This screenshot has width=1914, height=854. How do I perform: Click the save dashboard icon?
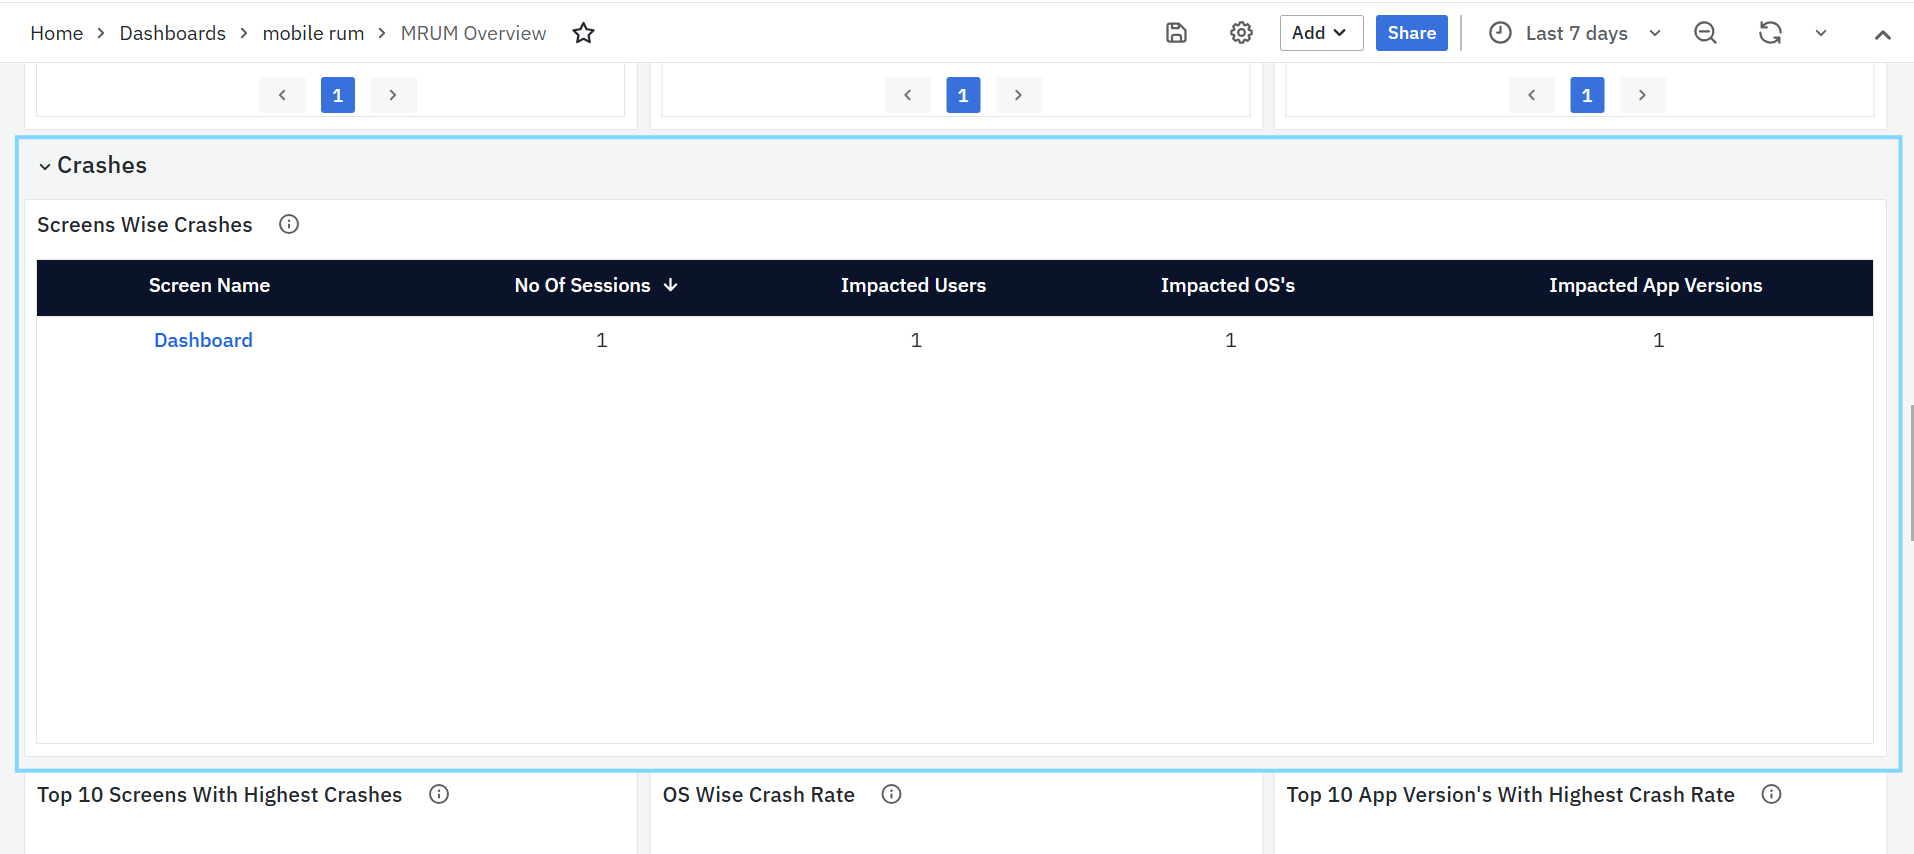click(1176, 33)
